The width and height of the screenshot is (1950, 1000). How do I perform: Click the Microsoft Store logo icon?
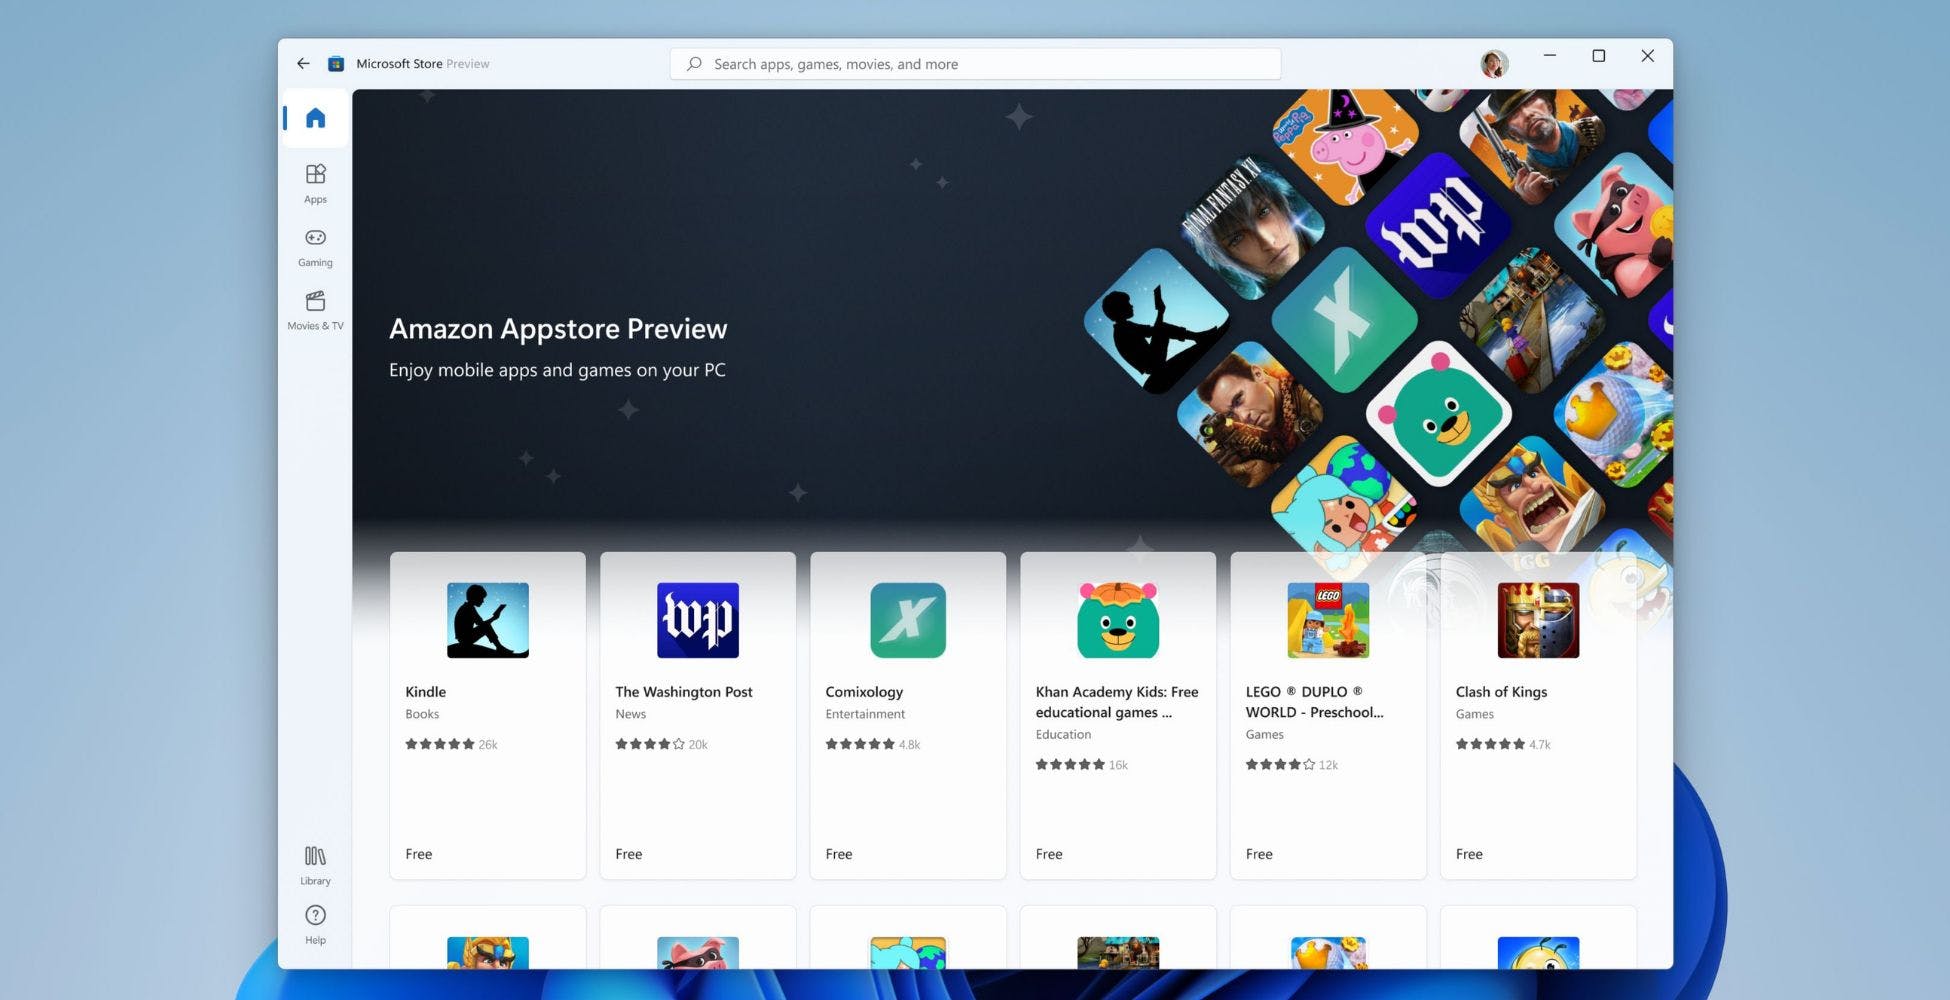tap(336, 62)
